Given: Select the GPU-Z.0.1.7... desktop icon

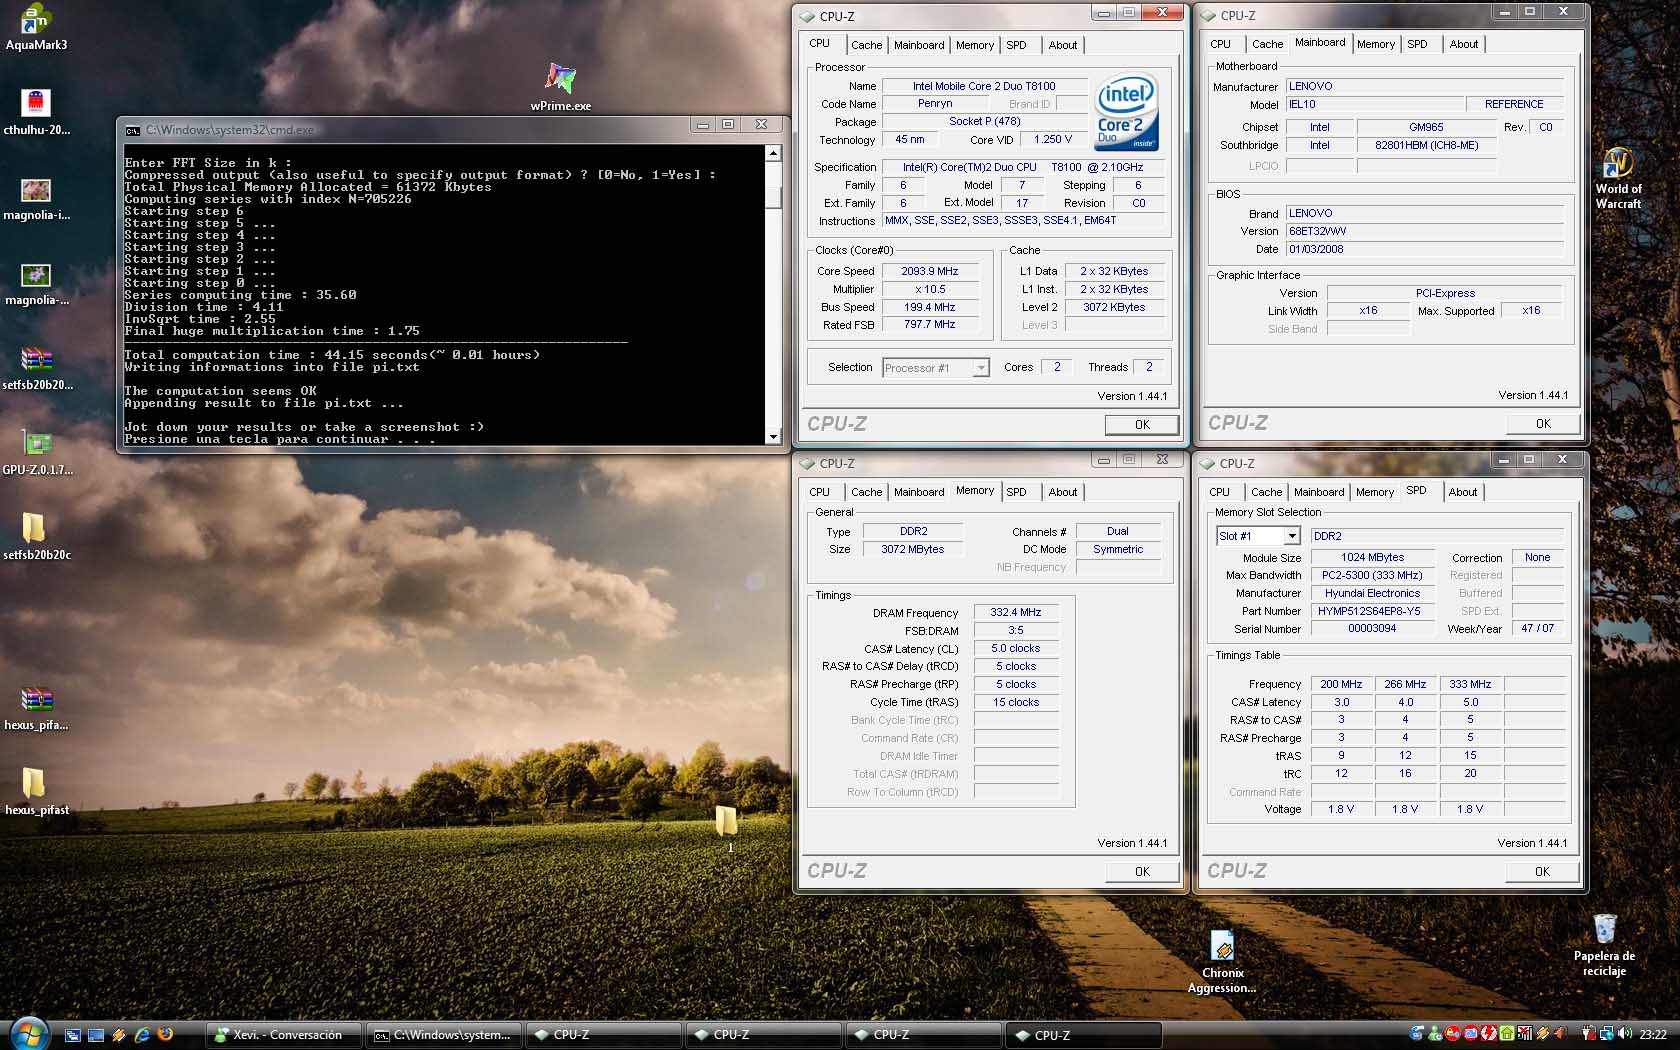Looking at the screenshot, I should point(37,452).
